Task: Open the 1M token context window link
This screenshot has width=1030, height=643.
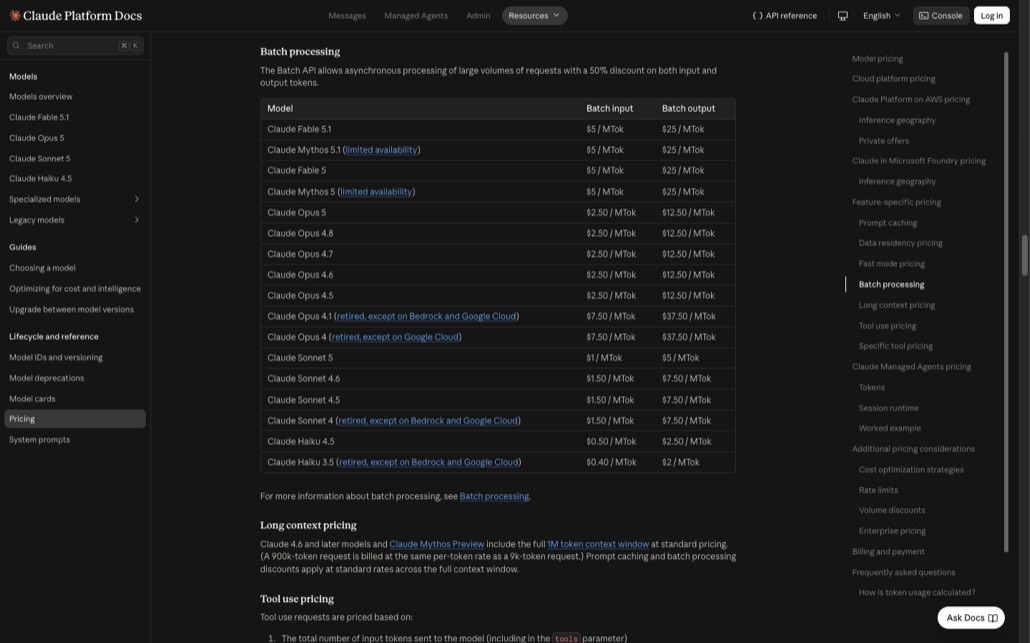Action: [598, 544]
